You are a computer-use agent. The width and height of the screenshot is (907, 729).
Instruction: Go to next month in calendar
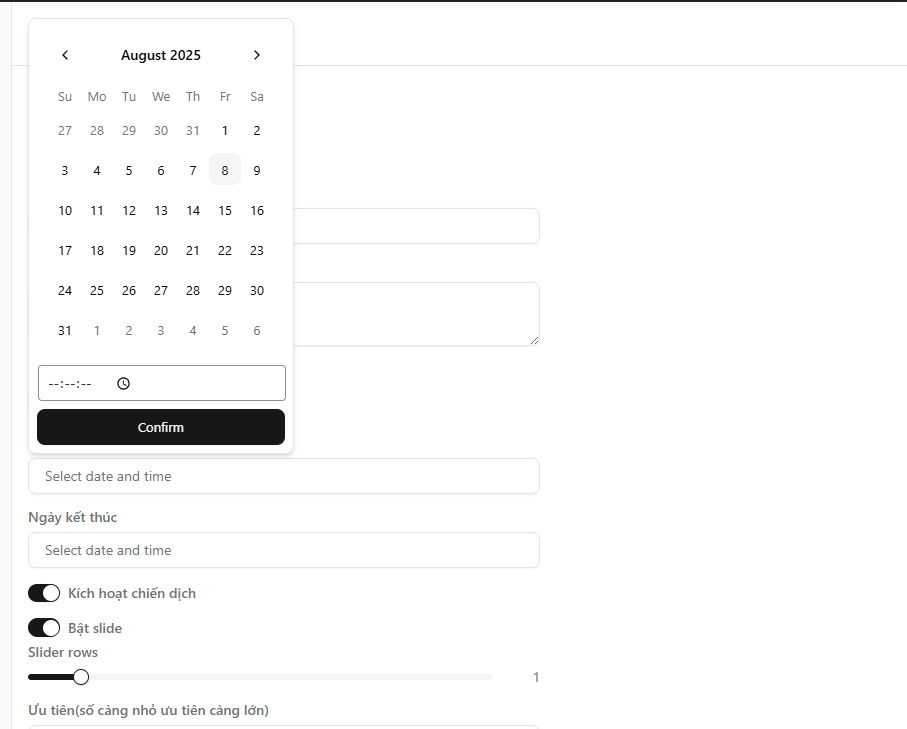(x=257, y=55)
